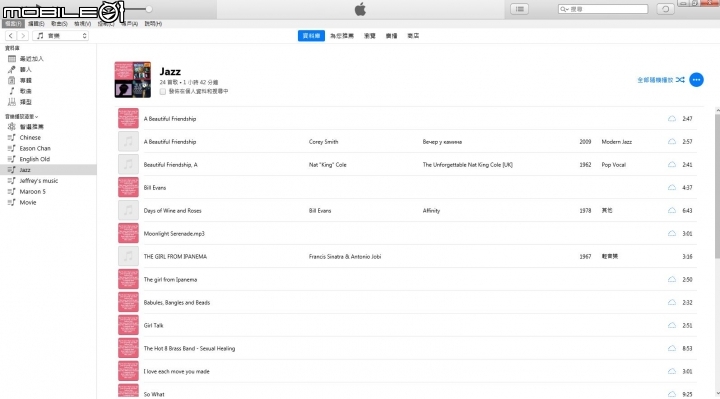The width and height of the screenshot is (720, 399).
Task: Click cloud icon for Moonlight Serenade.mp3
Action: (671, 233)
